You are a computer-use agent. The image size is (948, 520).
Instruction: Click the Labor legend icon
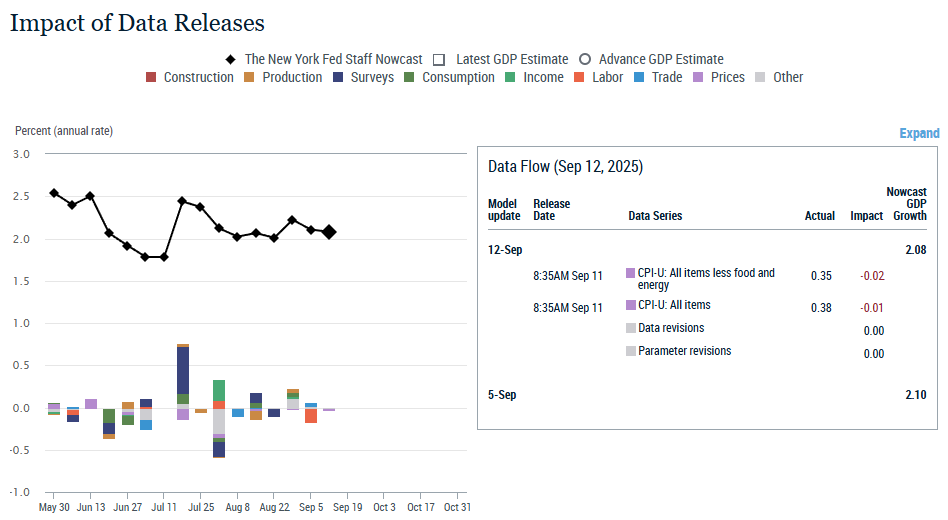pyautogui.click(x=579, y=78)
